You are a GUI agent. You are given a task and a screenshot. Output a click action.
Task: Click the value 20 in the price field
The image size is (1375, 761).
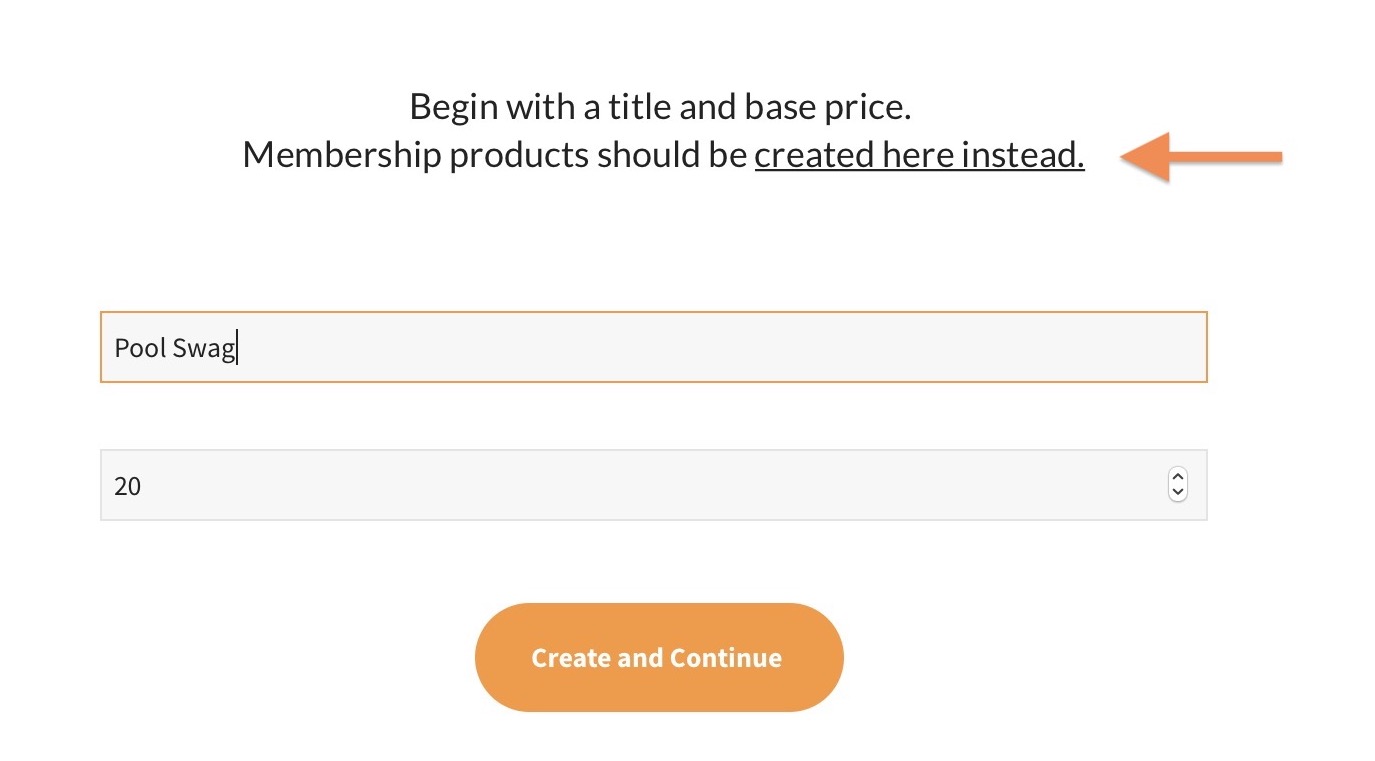pos(128,486)
